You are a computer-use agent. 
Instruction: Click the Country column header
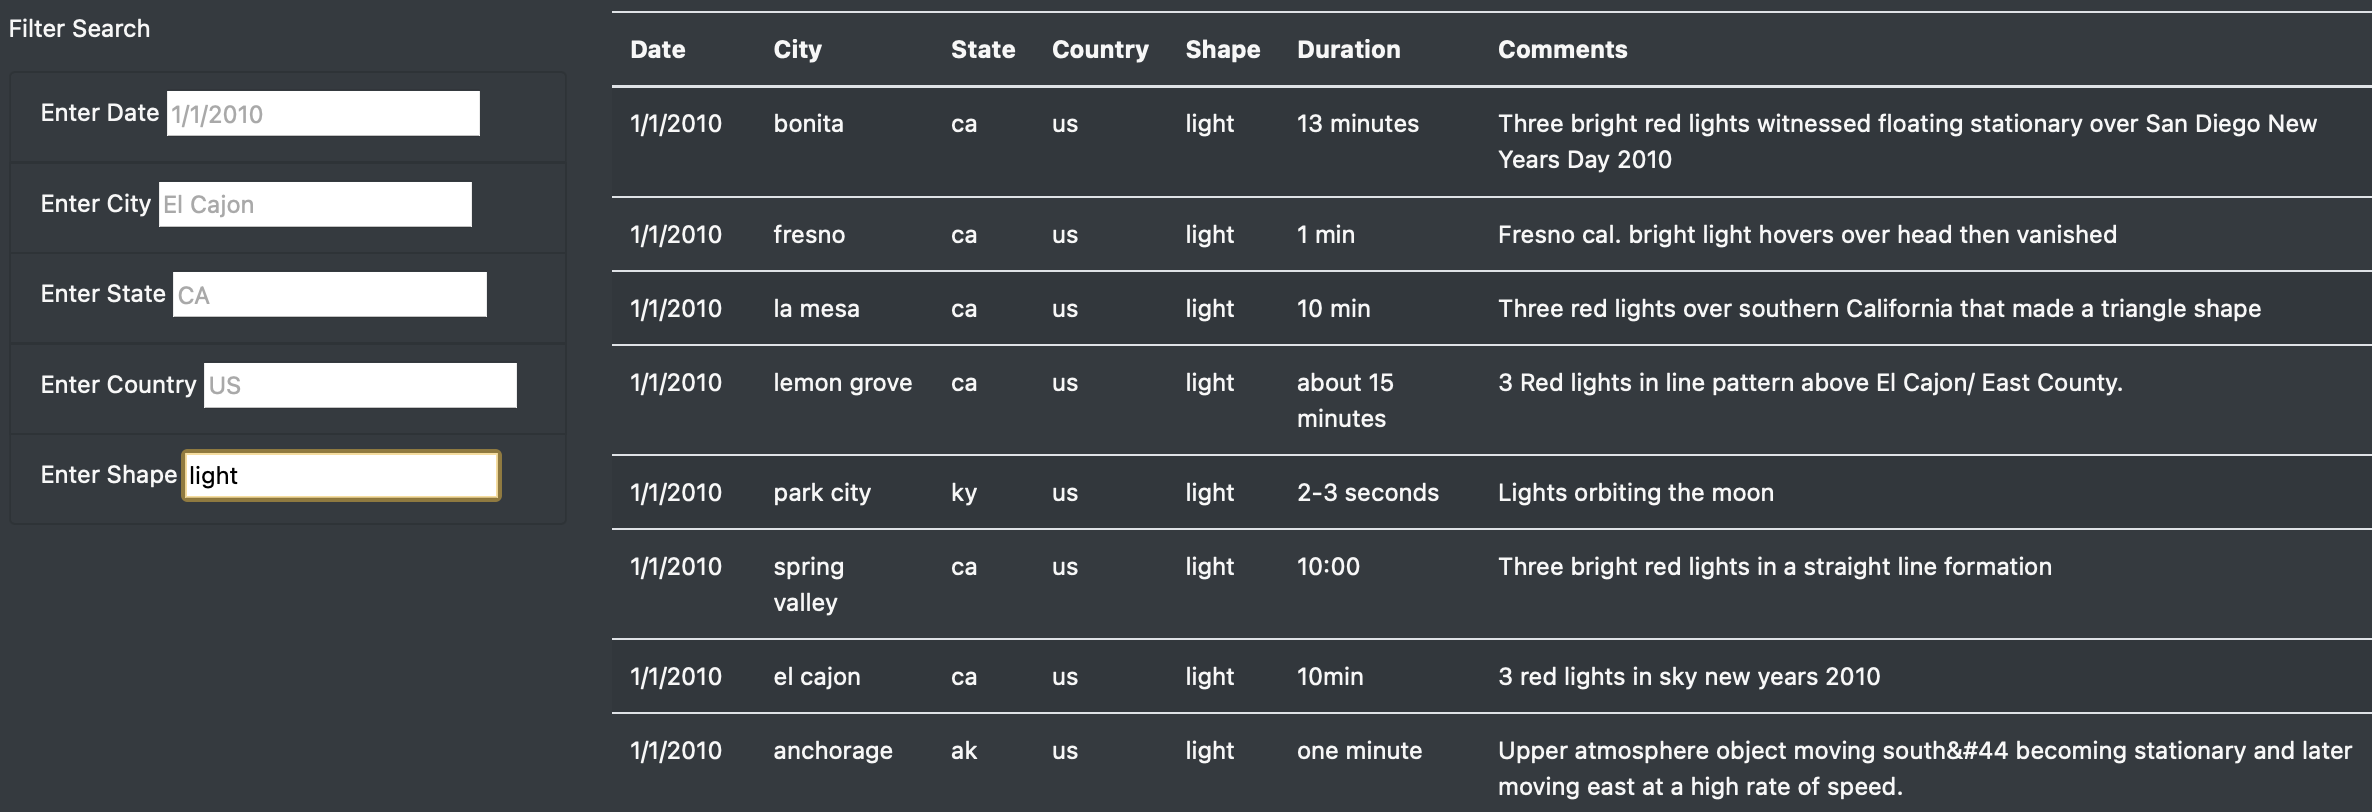[1099, 48]
